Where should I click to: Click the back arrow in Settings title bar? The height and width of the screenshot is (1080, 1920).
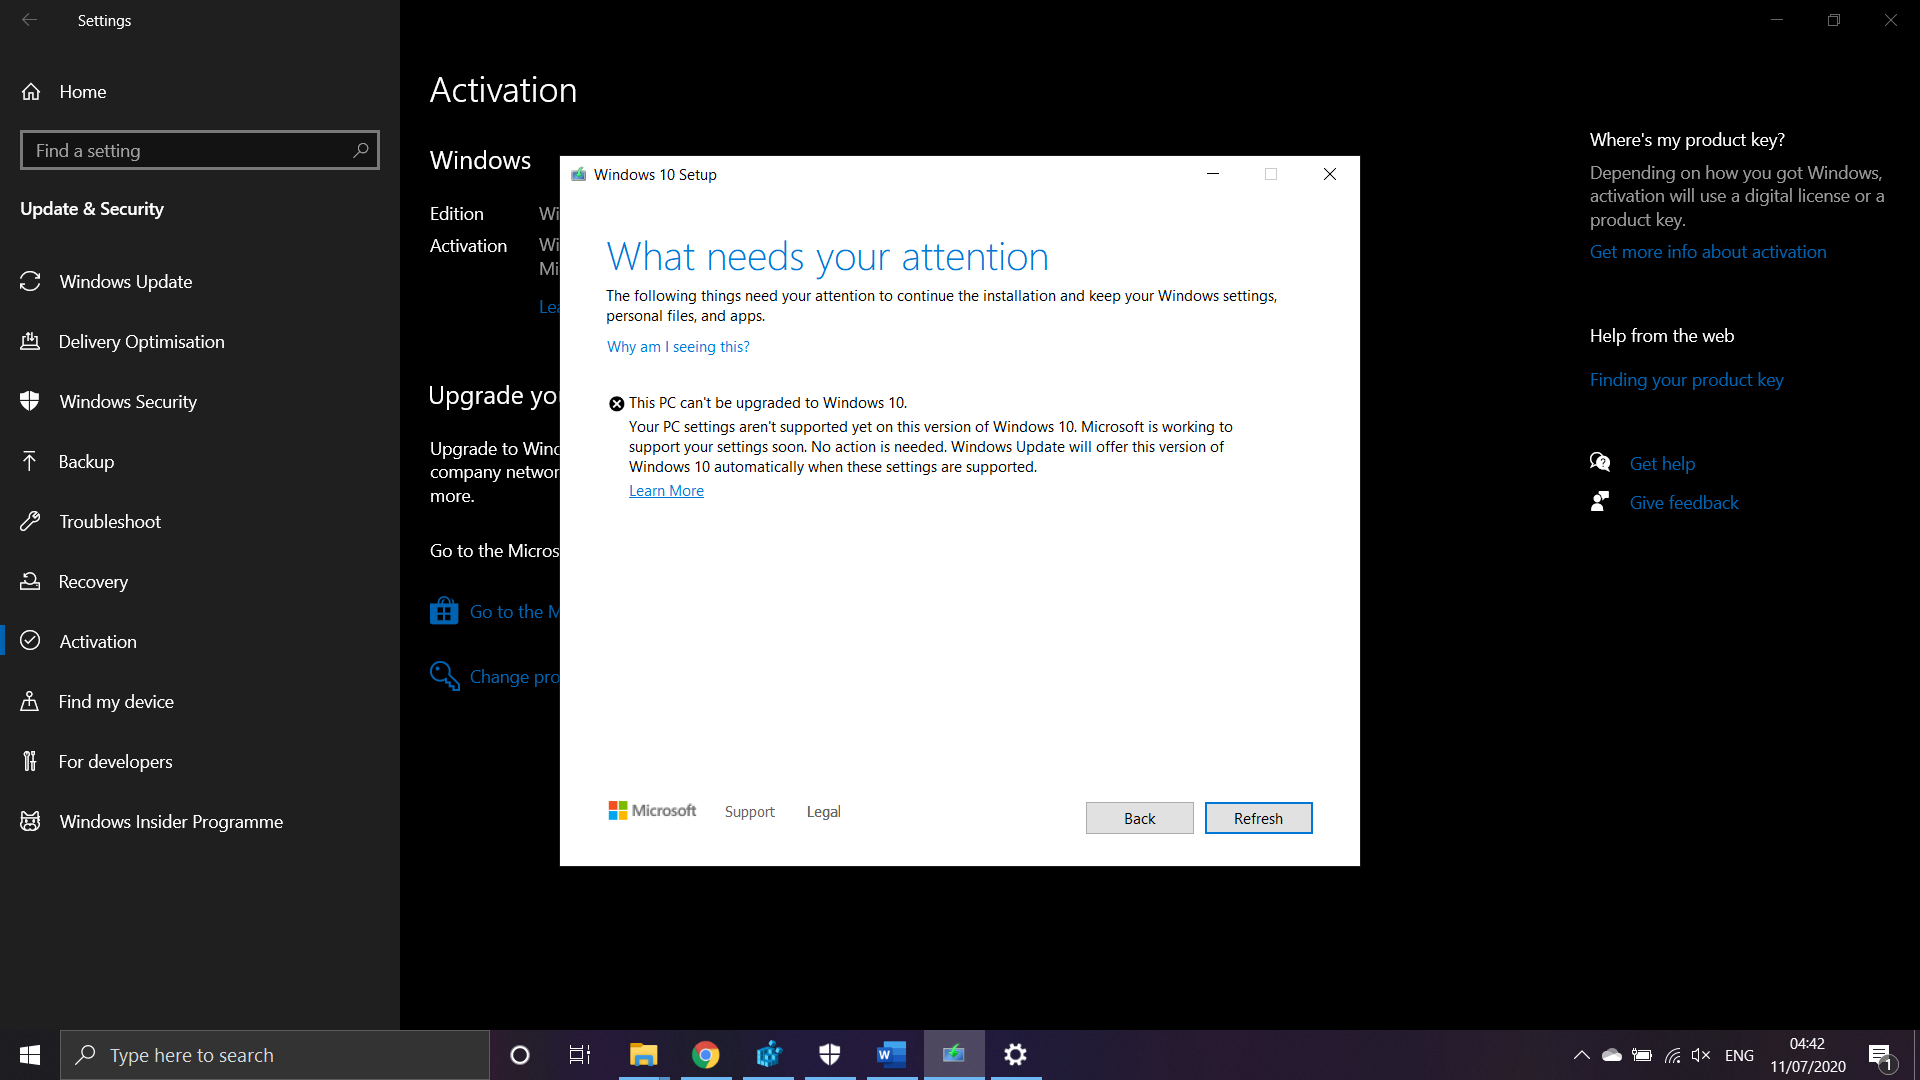point(30,20)
